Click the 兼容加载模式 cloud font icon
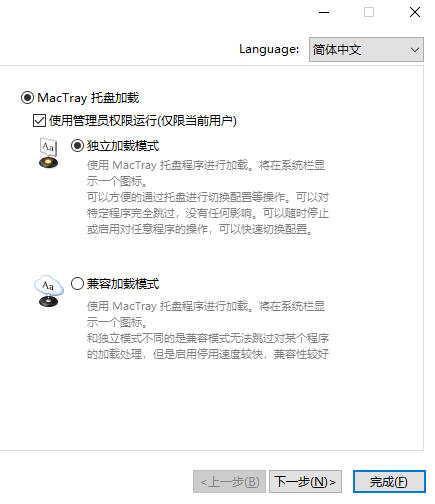435x504 pixels. pyautogui.click(x=49, y=291)
